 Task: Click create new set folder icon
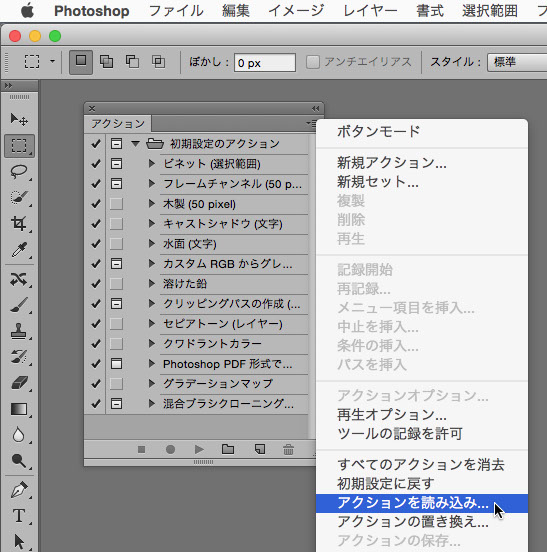pos(228,449)
